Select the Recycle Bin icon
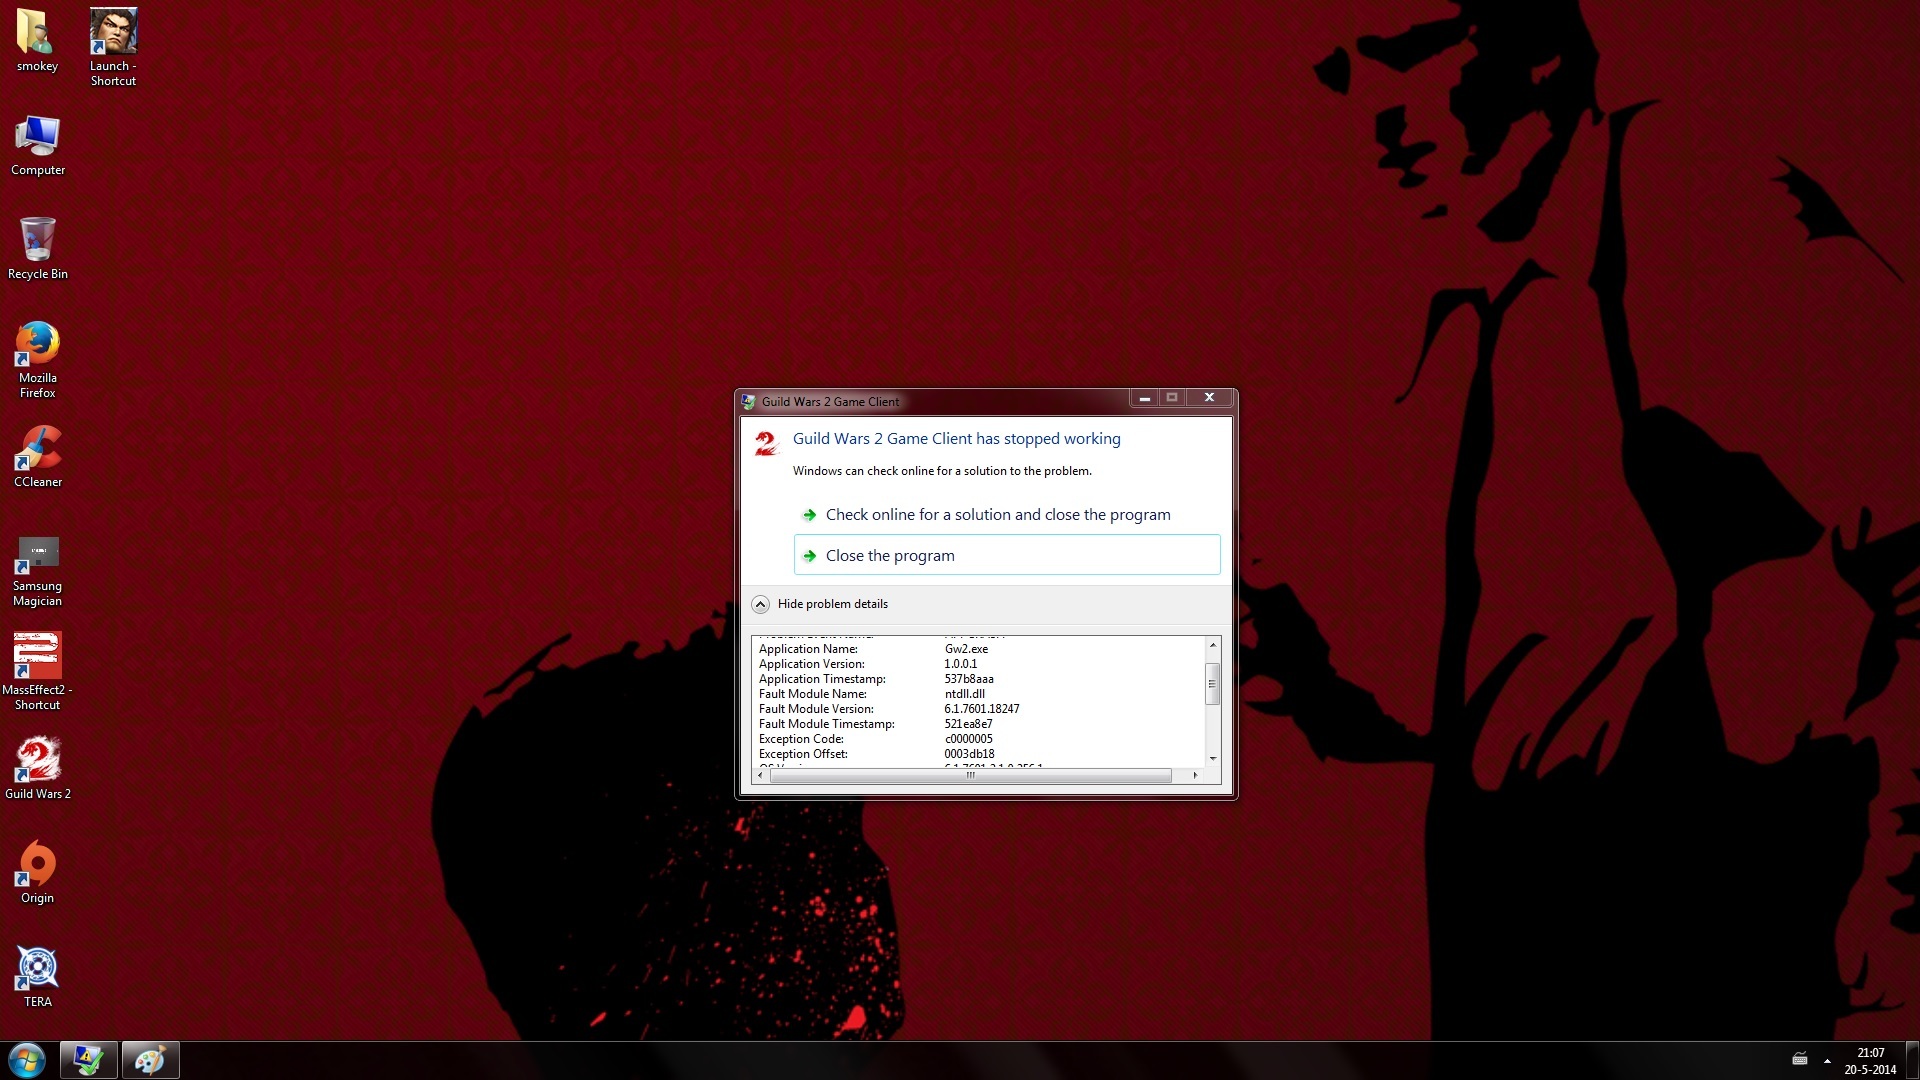Viewport: 1920px width, 1080px height. [37, 249]
